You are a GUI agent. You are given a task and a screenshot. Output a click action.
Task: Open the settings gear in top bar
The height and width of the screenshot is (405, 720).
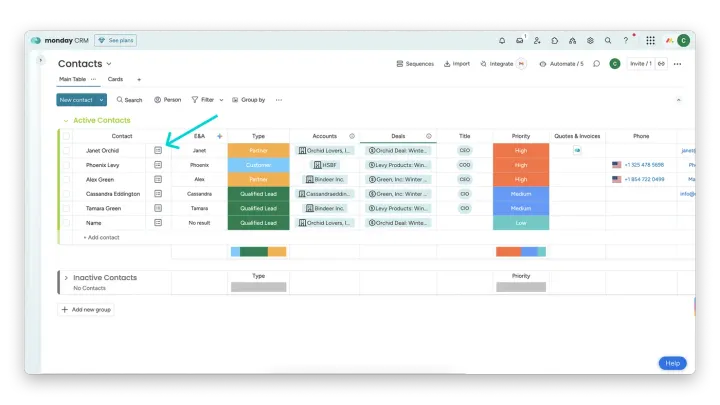click(x=590, y=40)
